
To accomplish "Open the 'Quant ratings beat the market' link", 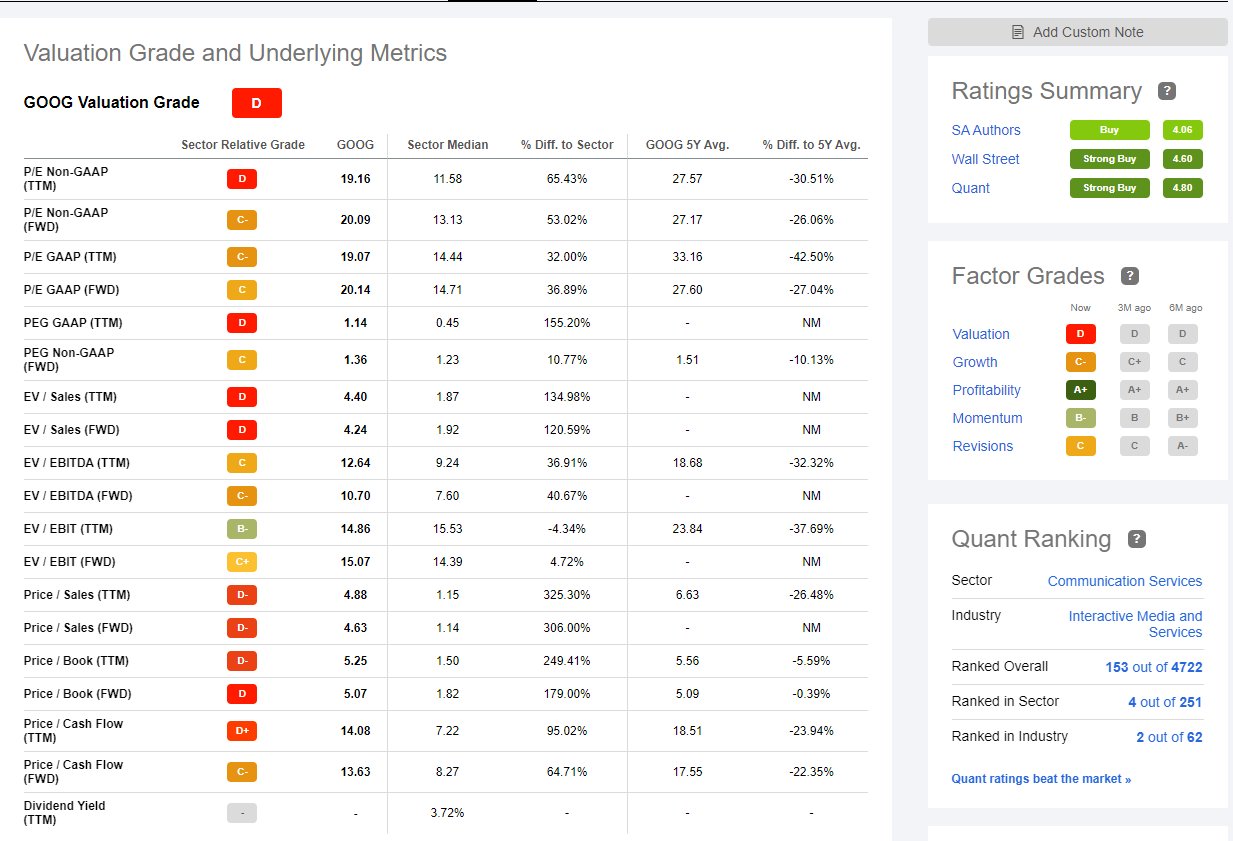I will pos(1041,779).
